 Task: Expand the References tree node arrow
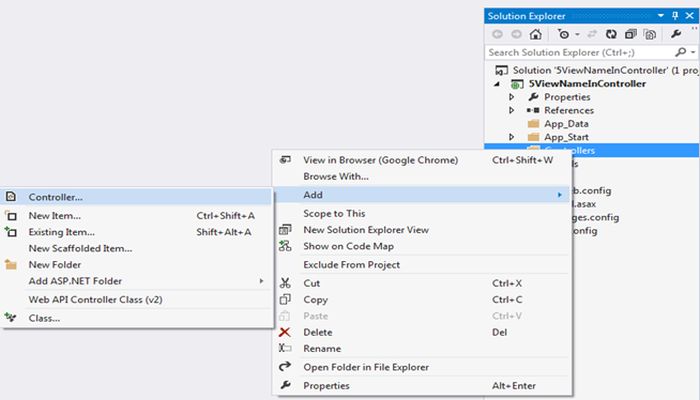(x=512, y=110)
